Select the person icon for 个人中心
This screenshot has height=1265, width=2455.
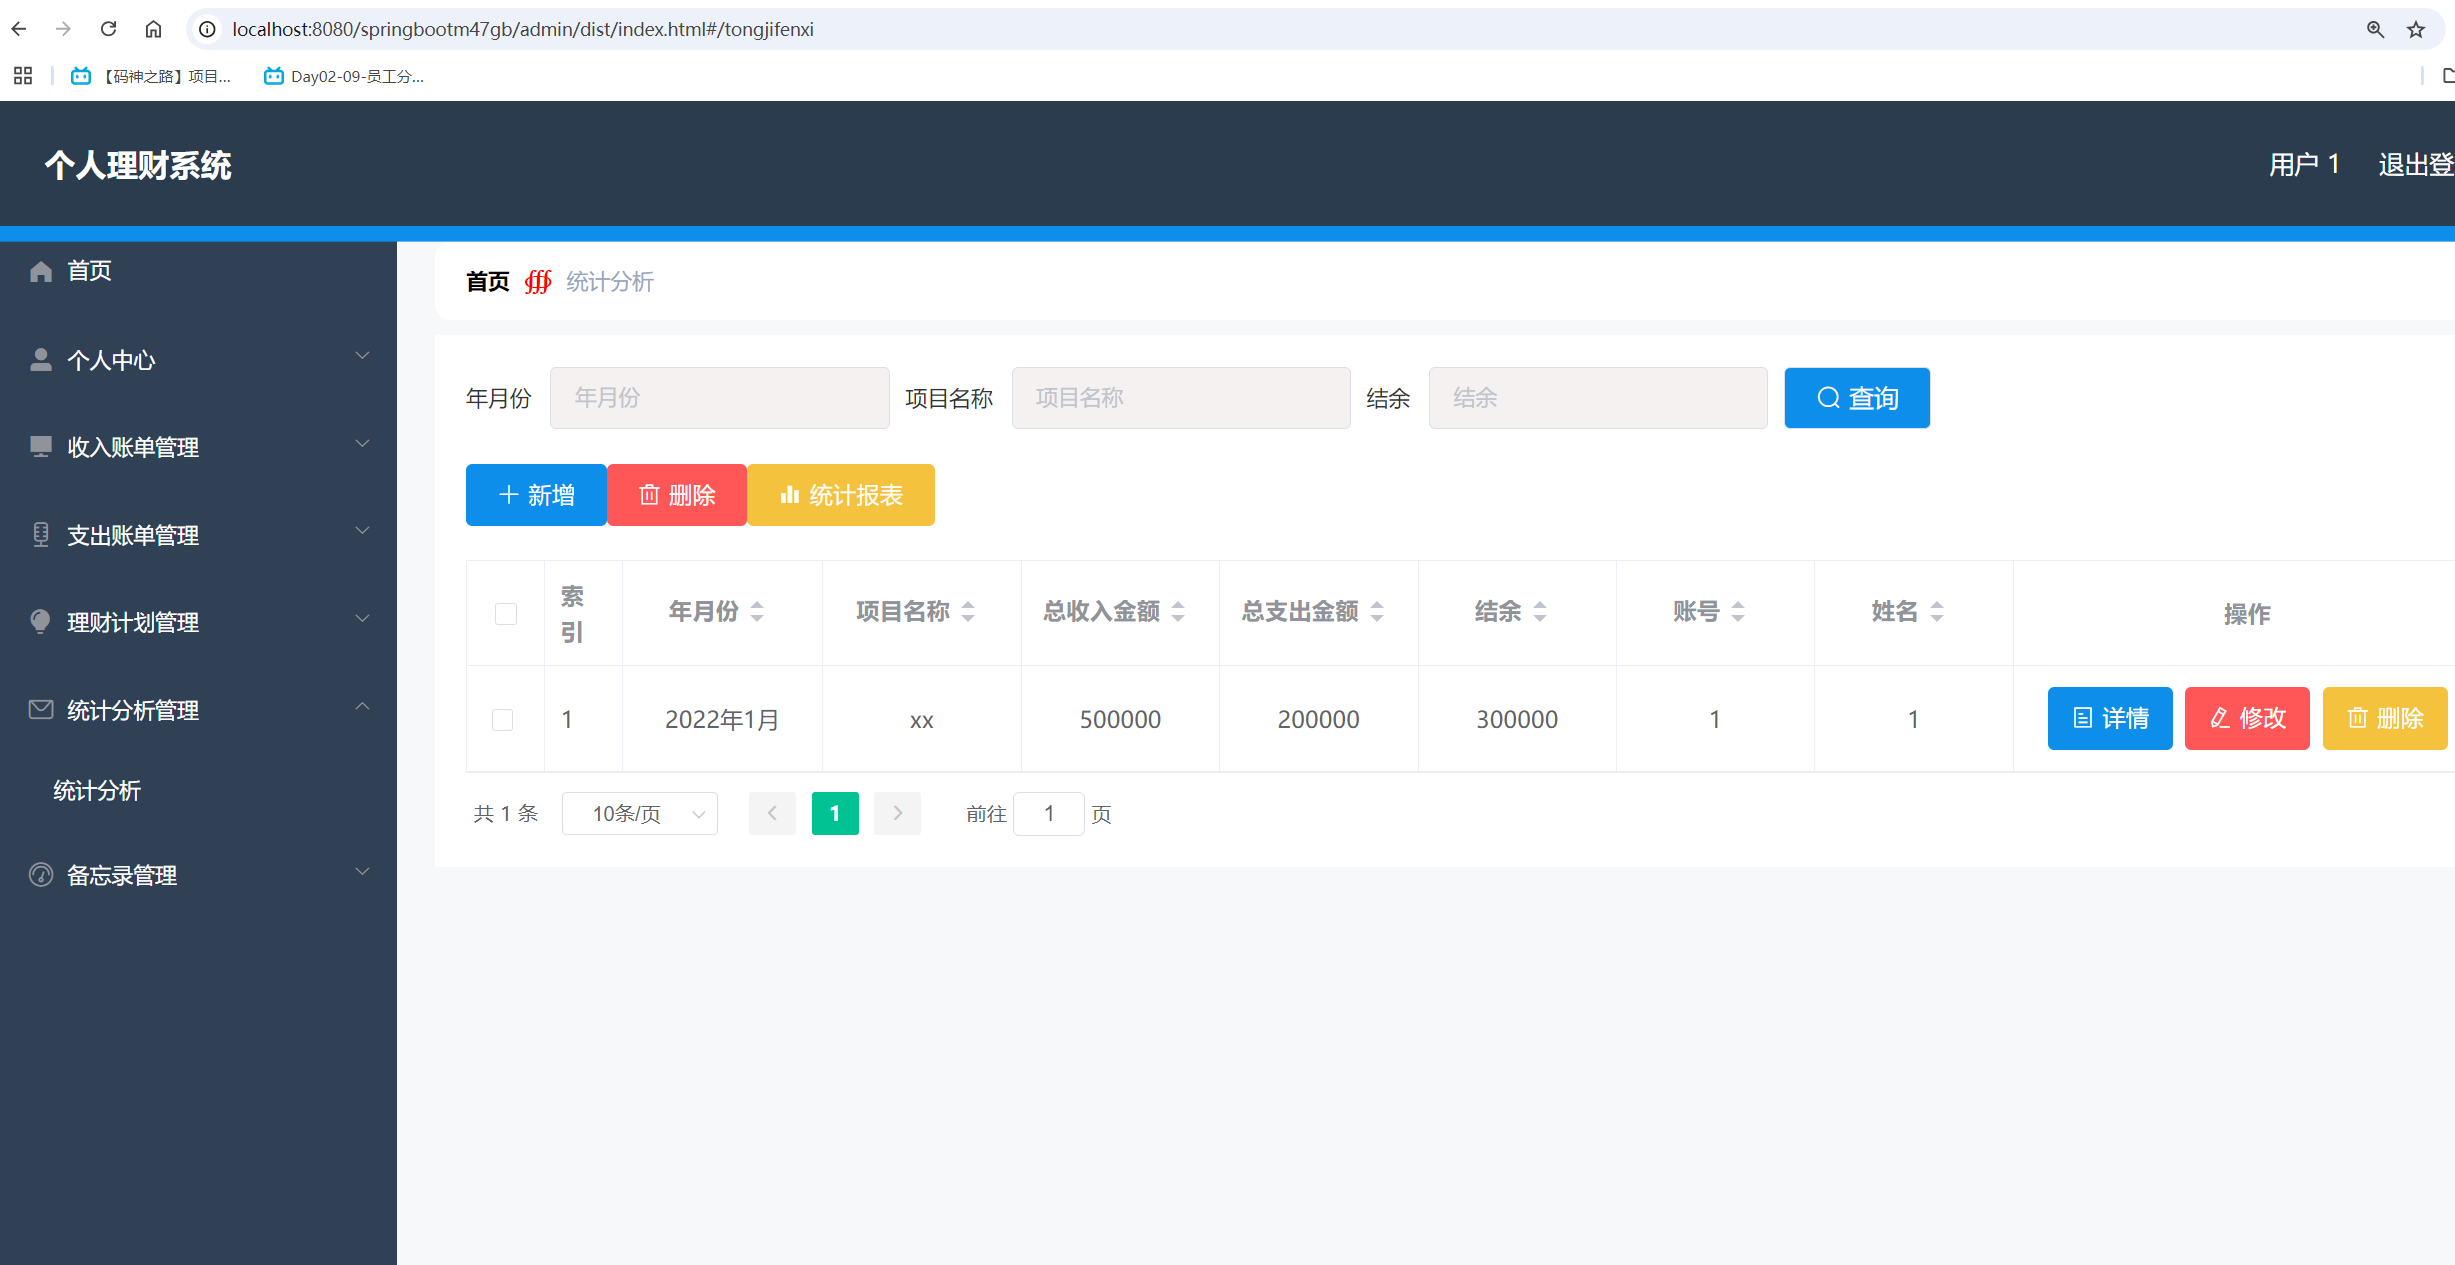coord(41,358)
